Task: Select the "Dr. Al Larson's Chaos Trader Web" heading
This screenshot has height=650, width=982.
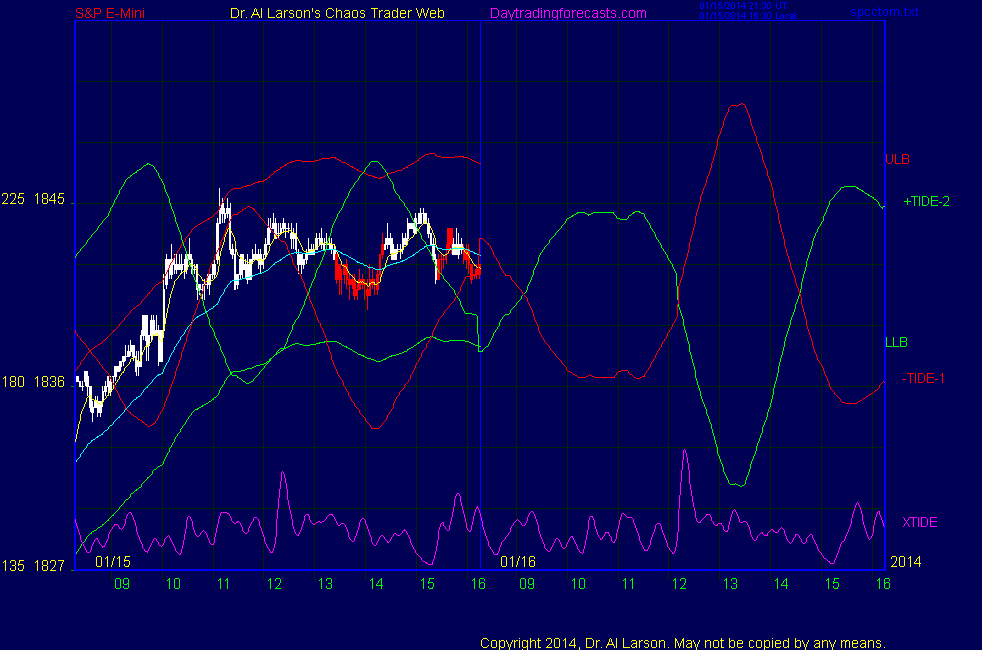Action: (x=338, y=13)
